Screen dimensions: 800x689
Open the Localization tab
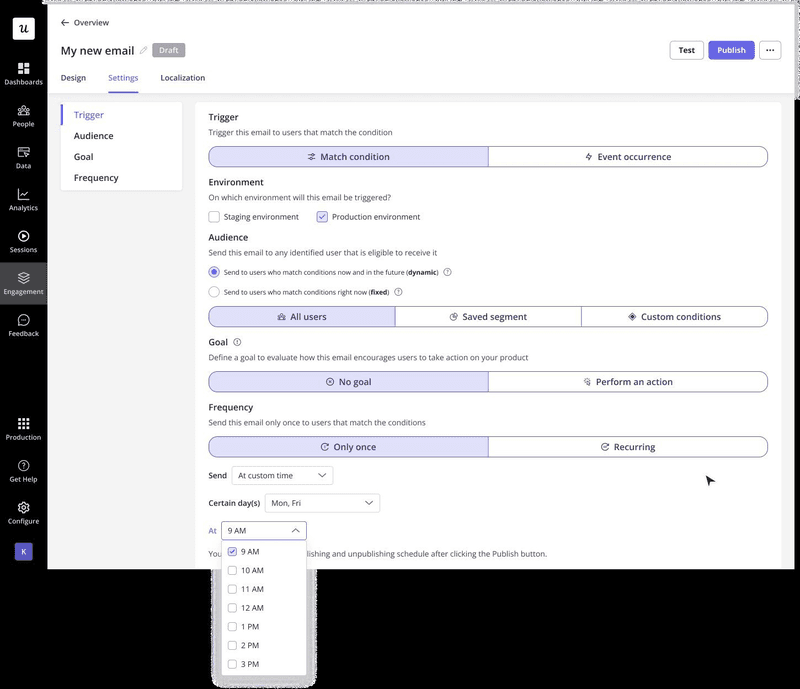(x=183, y=77)
